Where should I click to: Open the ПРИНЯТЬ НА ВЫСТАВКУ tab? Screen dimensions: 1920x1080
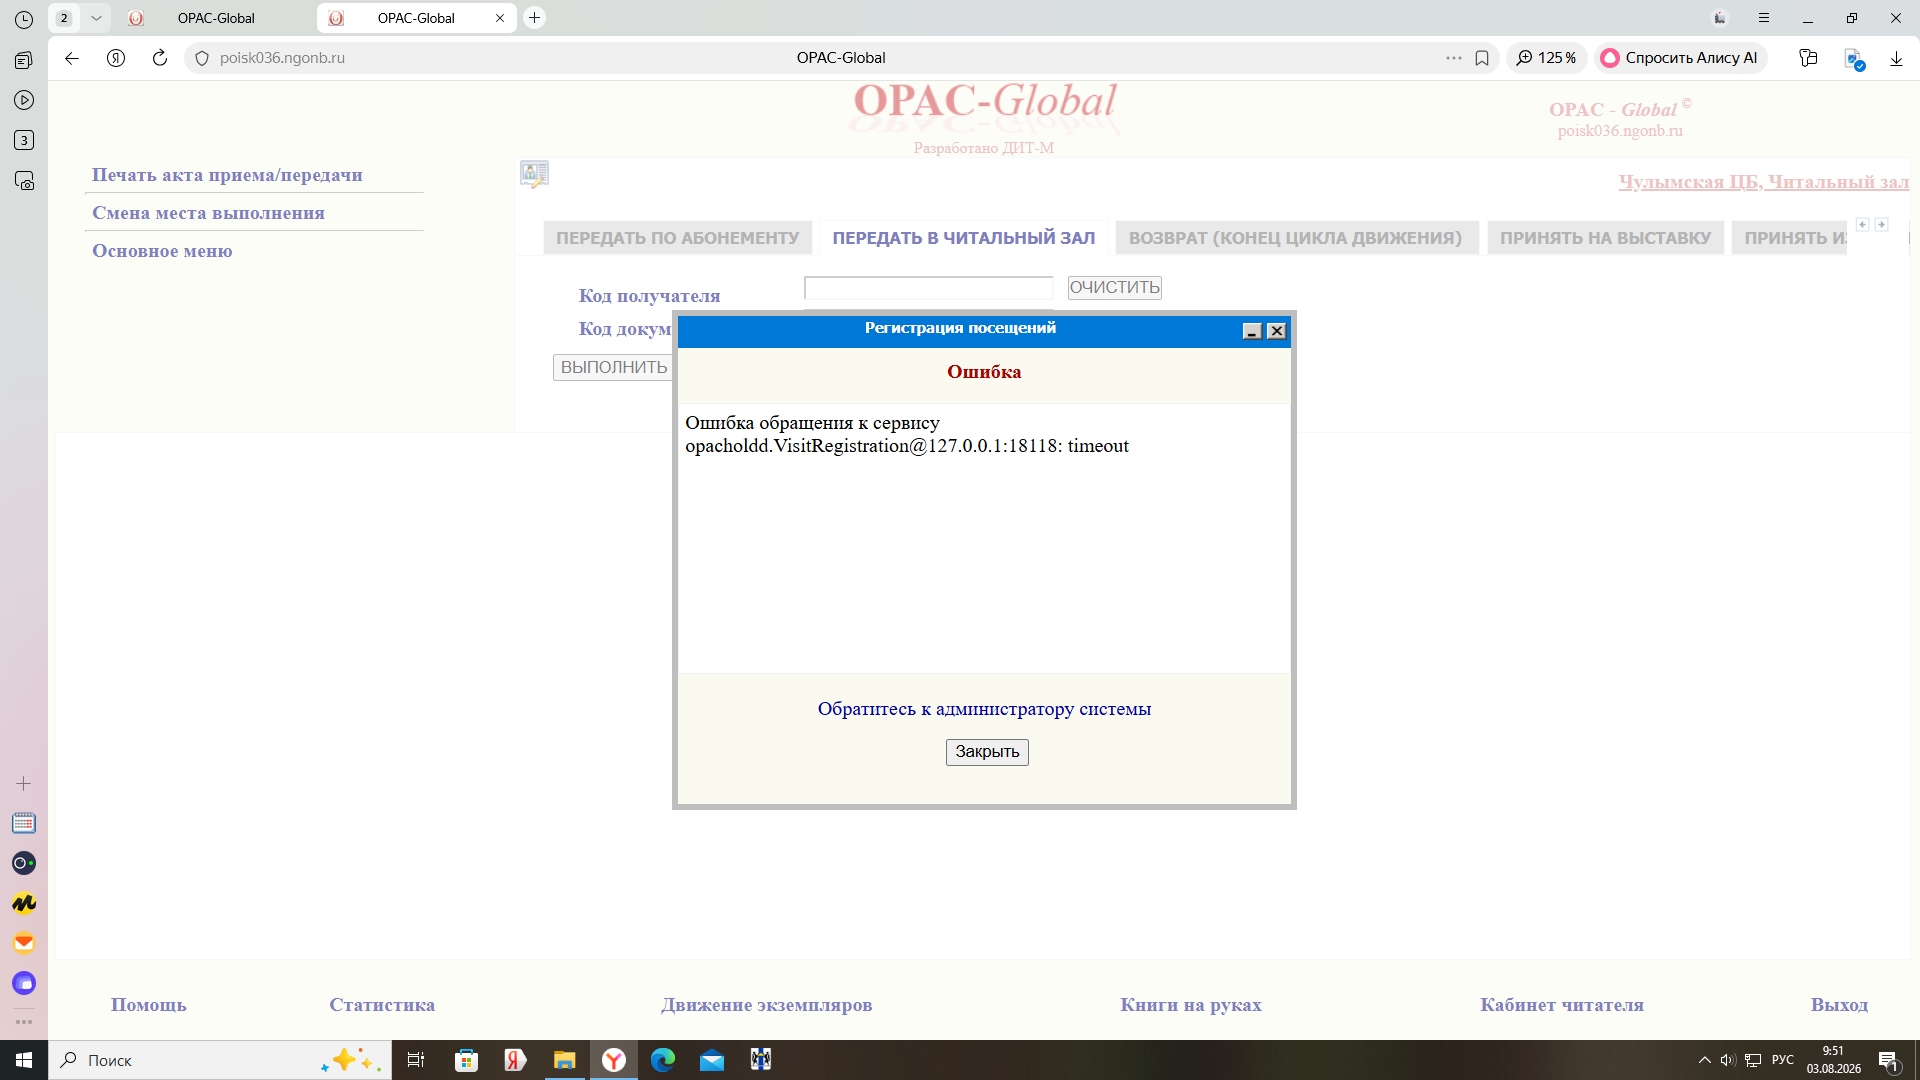pyautogui.click(x=1606, y=238)
